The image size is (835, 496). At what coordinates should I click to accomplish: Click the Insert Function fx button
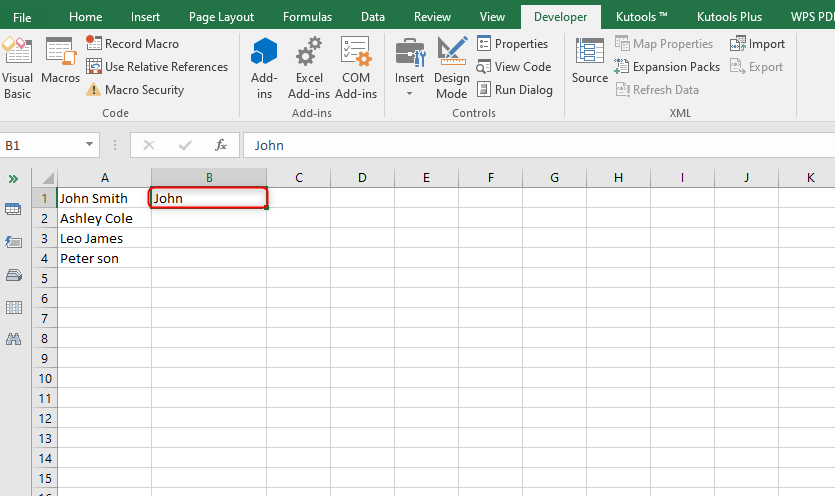[x=220, y=145]
